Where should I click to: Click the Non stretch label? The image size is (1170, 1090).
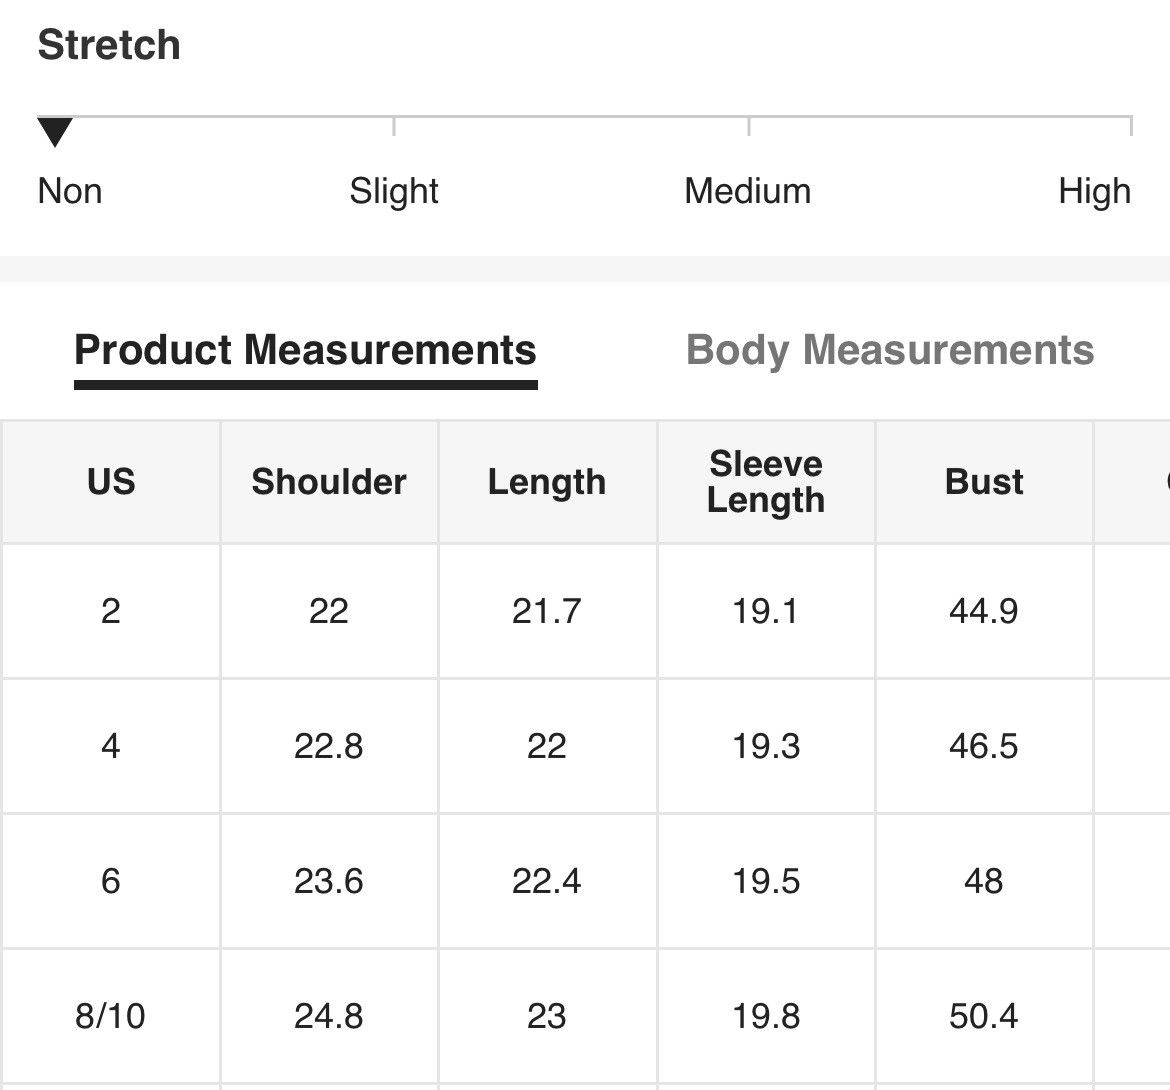click(70, 191)
